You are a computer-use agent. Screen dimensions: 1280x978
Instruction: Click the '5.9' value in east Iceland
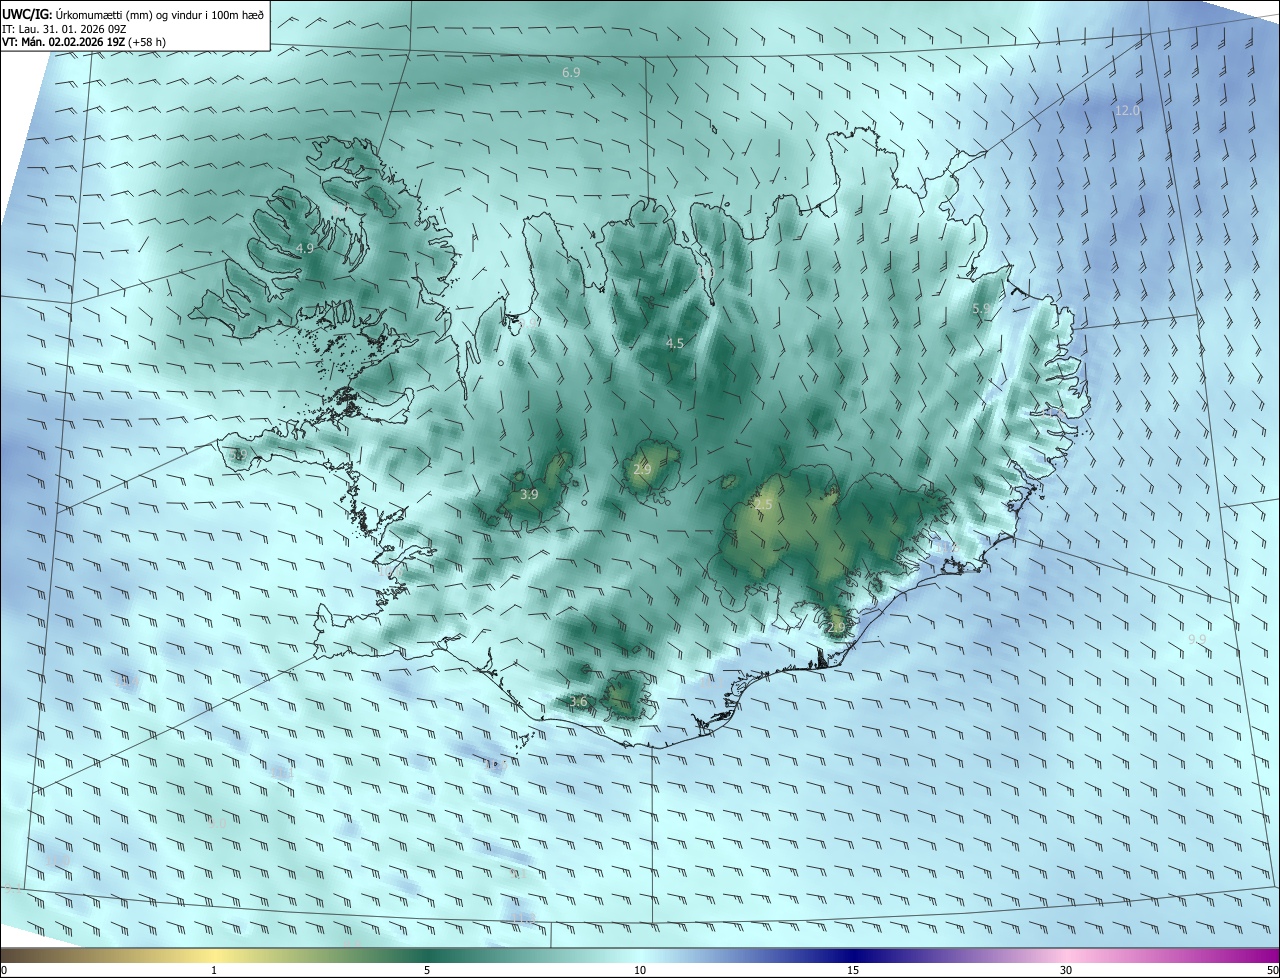(981, 309)
